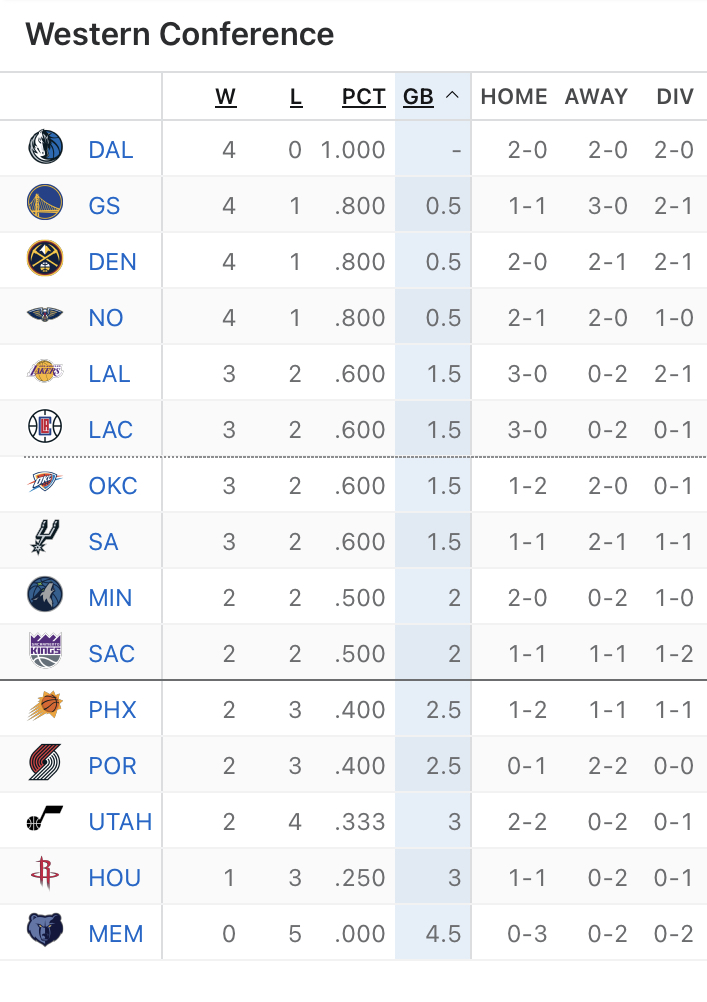The image size is (707, 1002).
Task: Click the Lakers team logo
Action: pyautogui.click(x=45, y=374)
